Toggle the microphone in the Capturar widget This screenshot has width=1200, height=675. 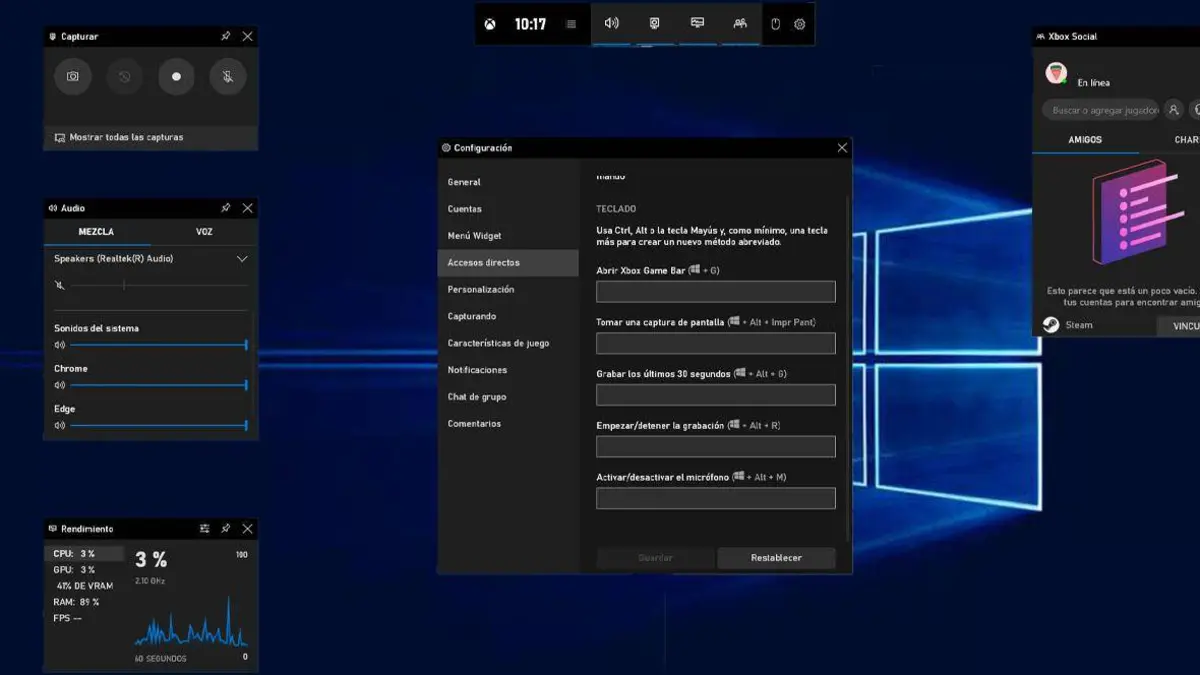pyautogui.click(x=228, y=77)
